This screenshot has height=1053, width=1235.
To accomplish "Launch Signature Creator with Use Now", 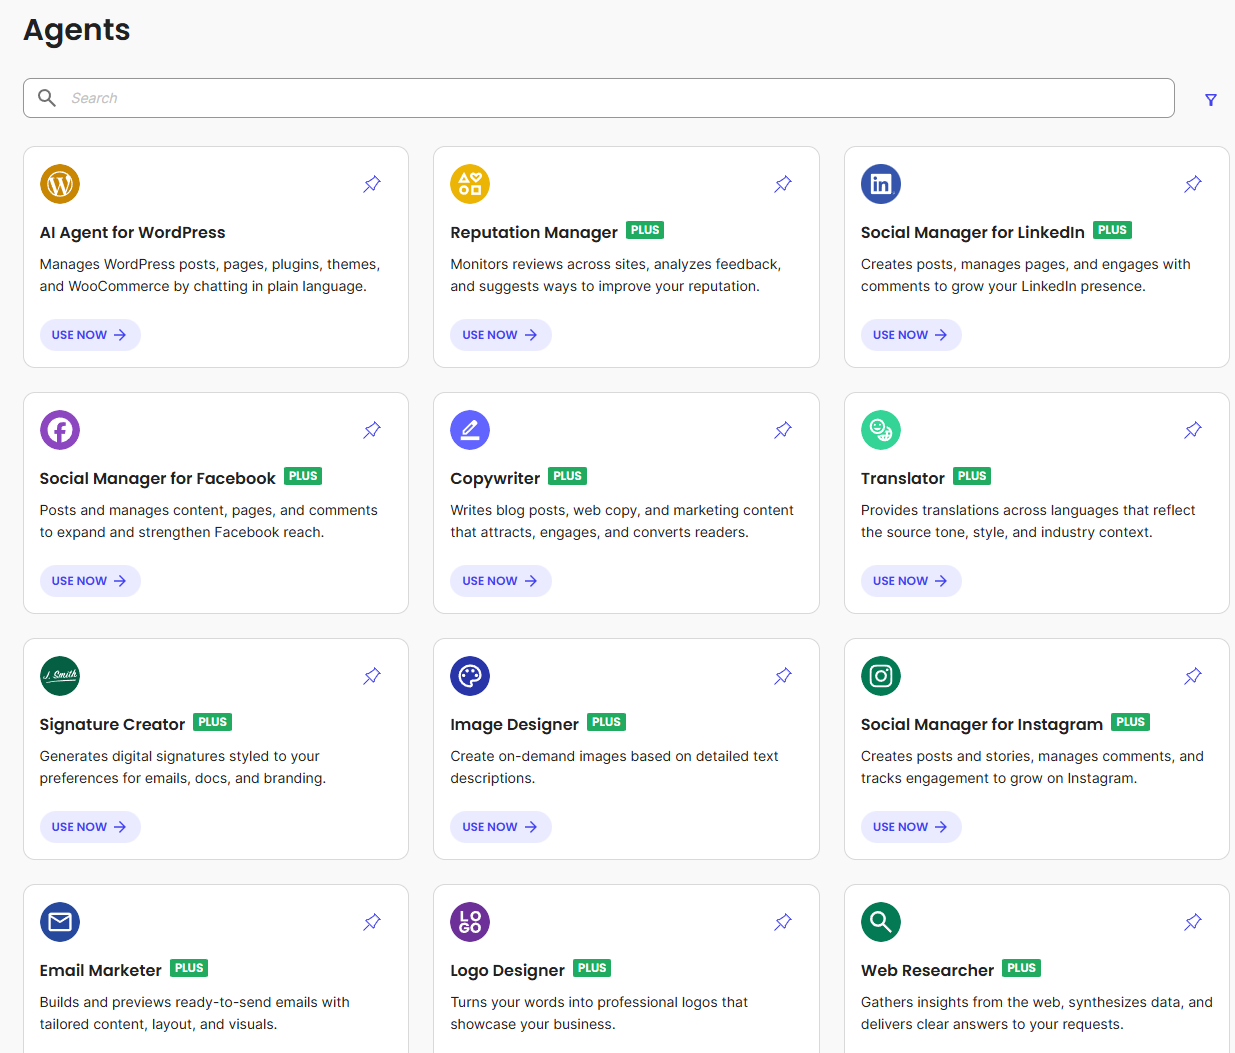I will point(90,827).
